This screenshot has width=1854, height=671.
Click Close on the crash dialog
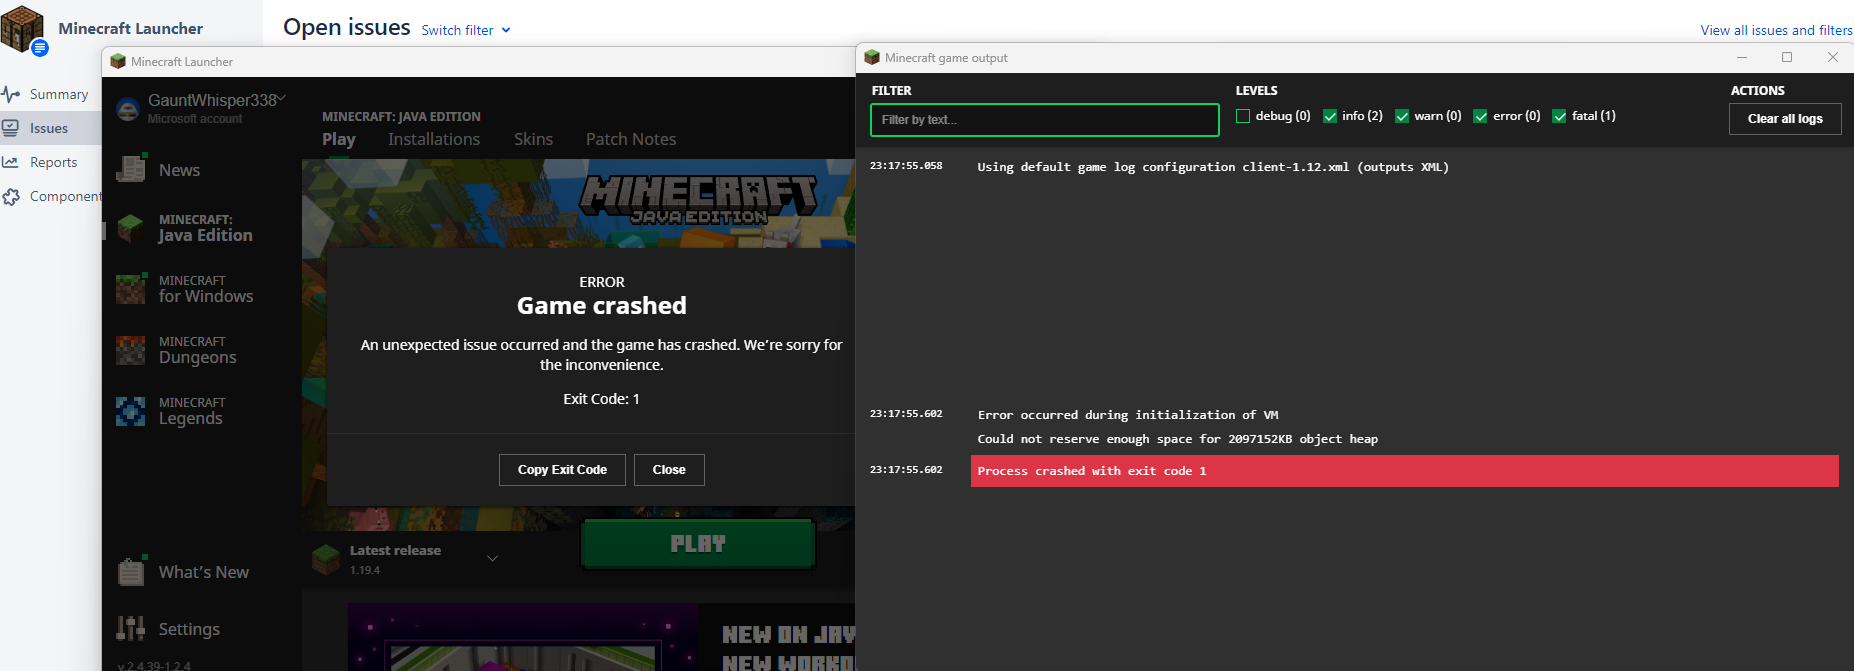[x=669, y=470]
